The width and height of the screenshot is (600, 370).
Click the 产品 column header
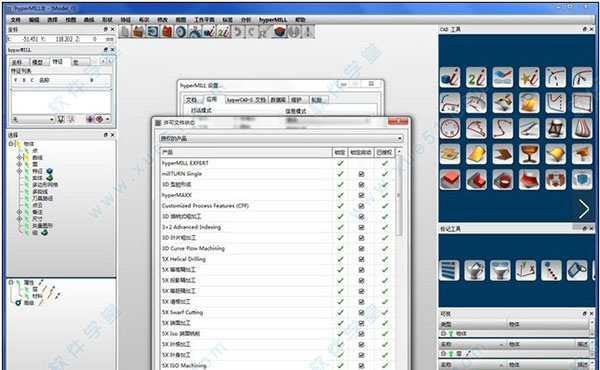(x=246, y=152)
